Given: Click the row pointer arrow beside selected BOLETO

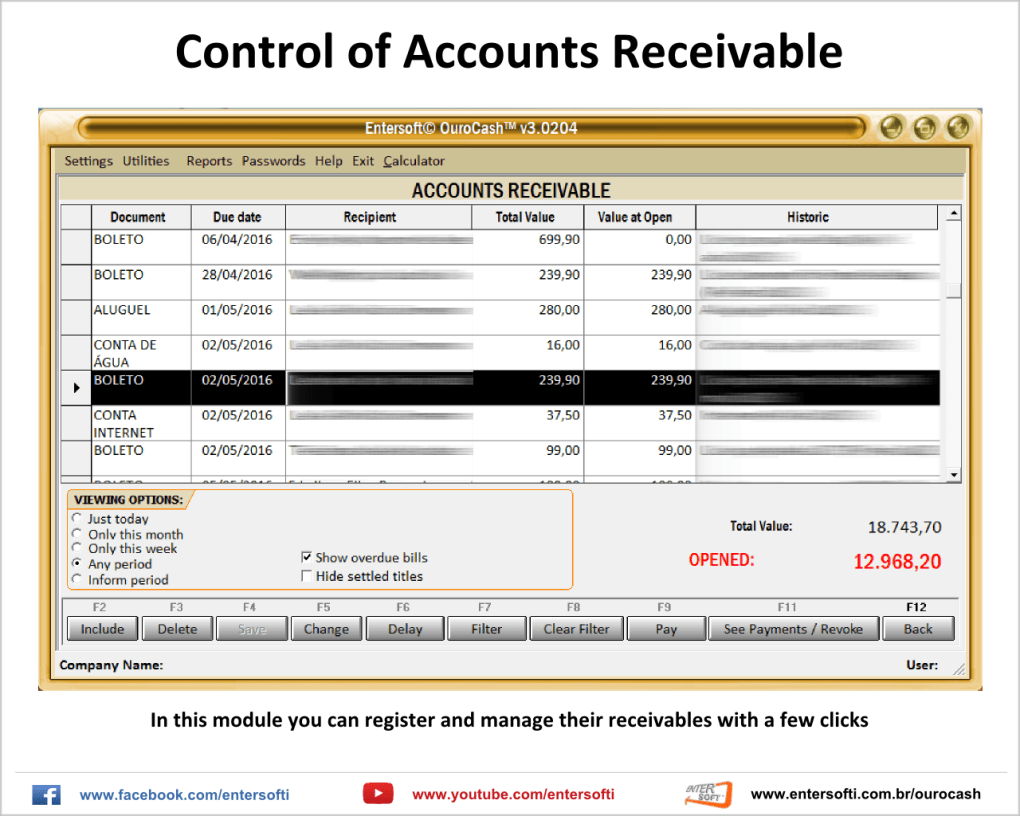Looking at the screenshot, I should (x=77, y=387).
